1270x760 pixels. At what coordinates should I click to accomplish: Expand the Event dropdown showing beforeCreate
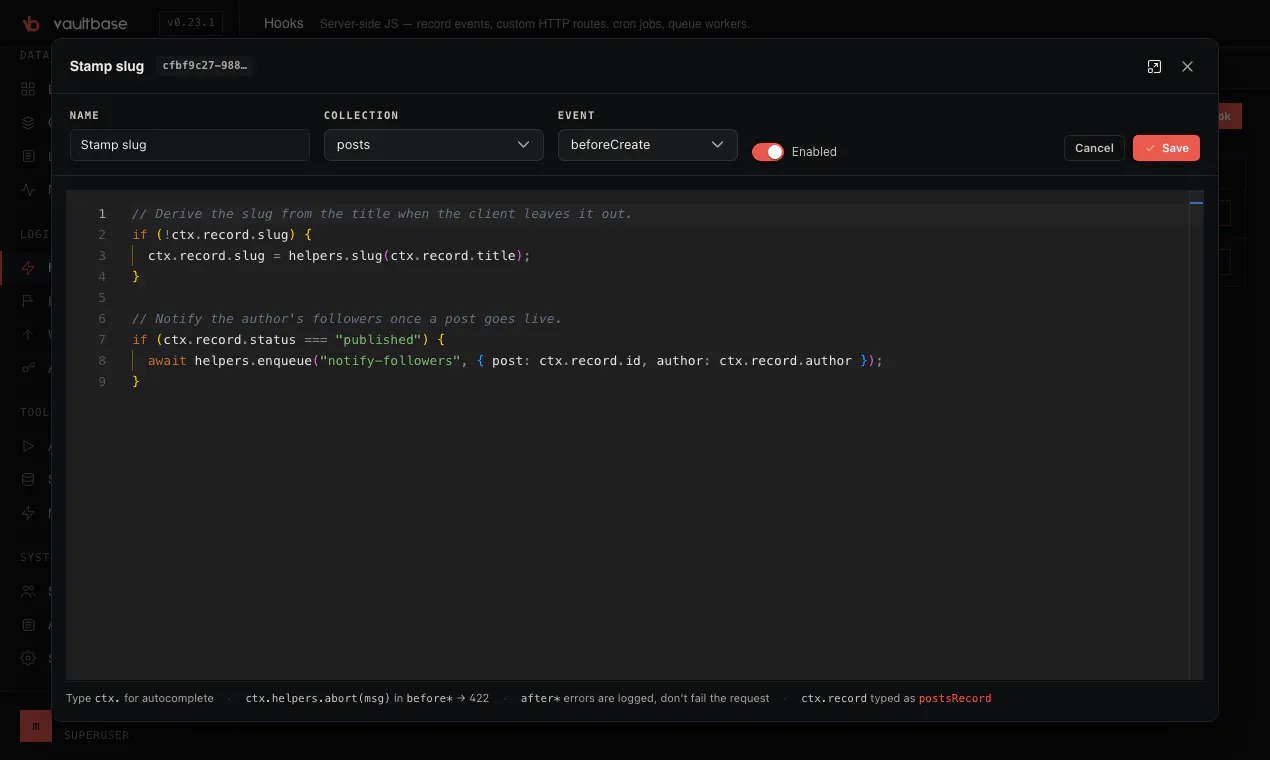click(x=648, y=145)
